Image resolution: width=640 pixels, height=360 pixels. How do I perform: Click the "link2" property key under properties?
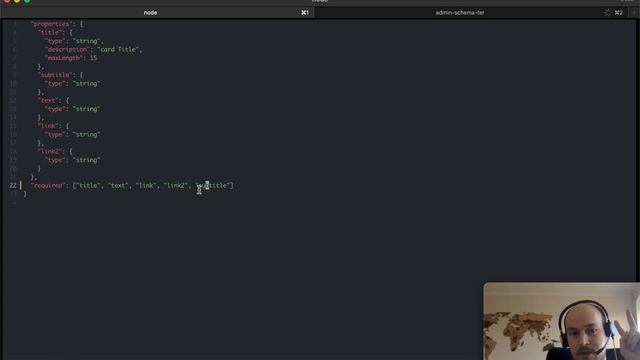[51, 151]
